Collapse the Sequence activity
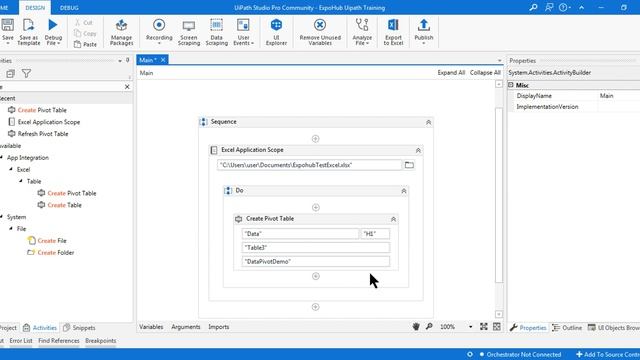 (428, 122)
